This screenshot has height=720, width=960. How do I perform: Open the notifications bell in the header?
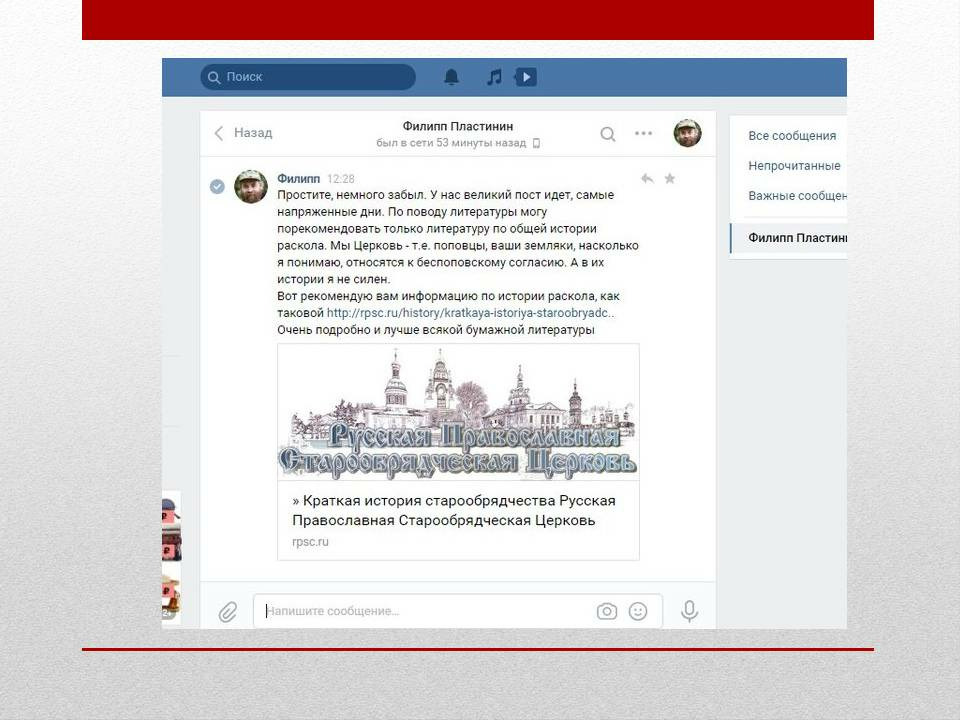point(452,77)
